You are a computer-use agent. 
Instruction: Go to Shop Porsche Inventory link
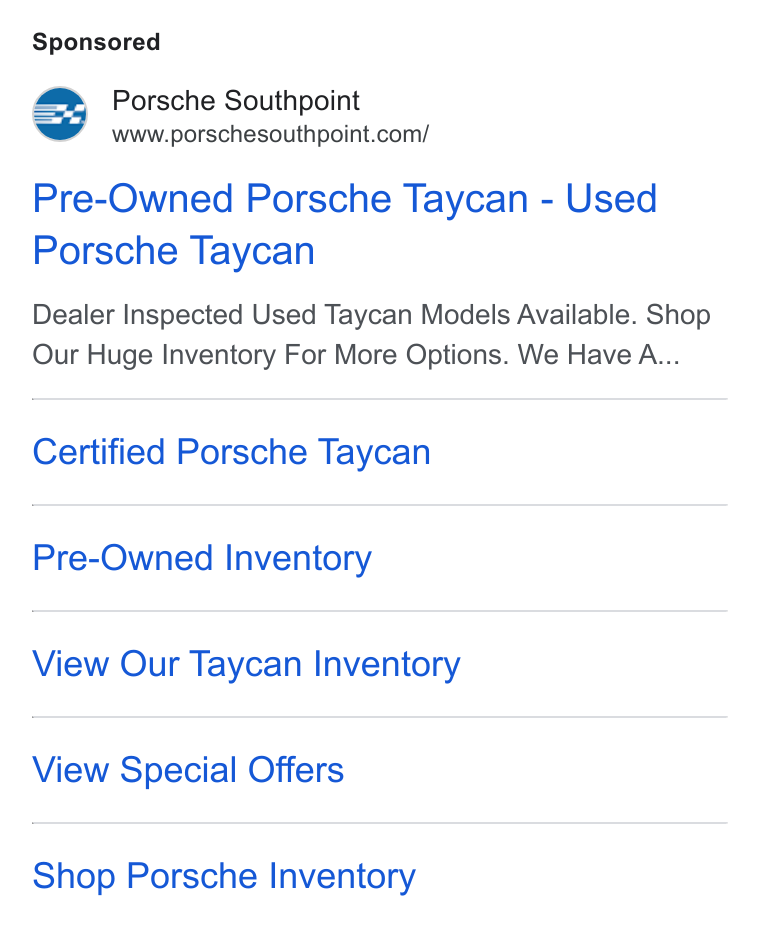point(224,876)
